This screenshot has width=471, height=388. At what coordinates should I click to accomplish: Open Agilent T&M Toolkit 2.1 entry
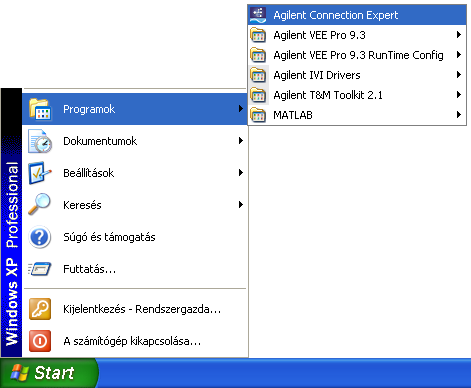(x=357, y=95)
